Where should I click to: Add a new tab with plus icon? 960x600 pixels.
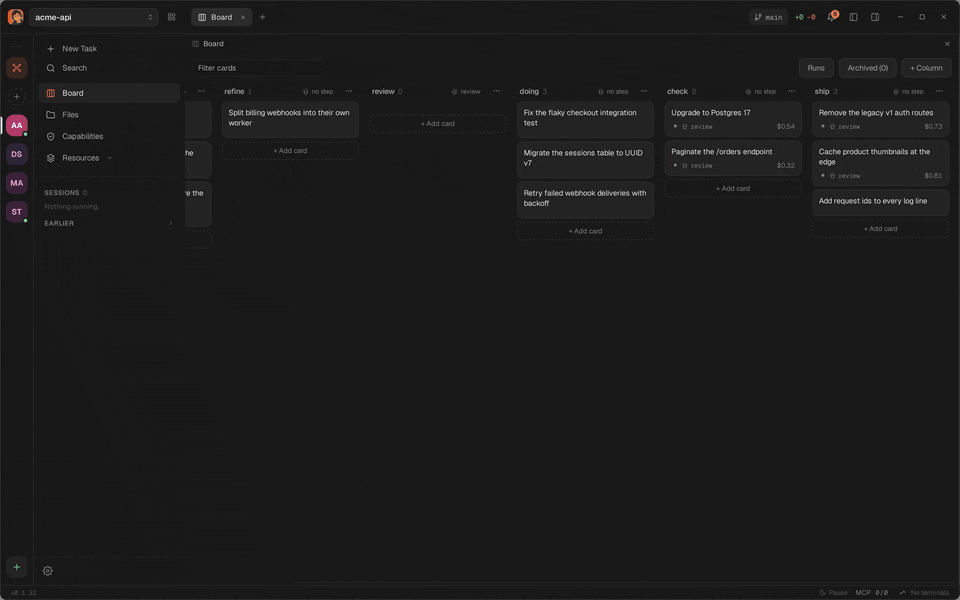click(262, 17)
